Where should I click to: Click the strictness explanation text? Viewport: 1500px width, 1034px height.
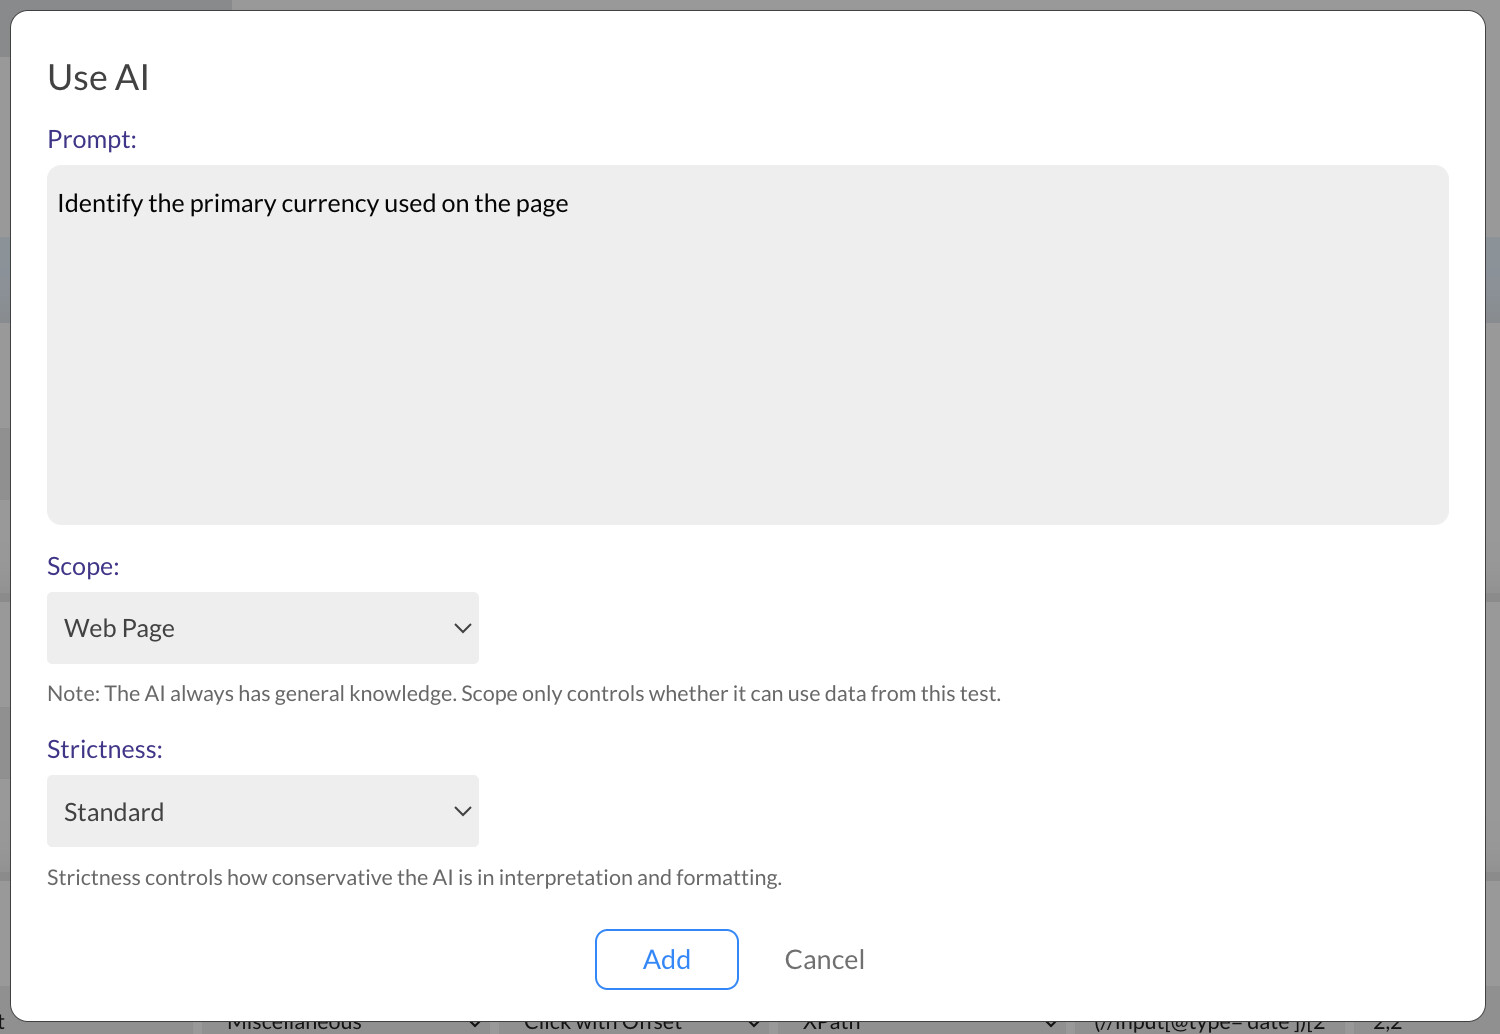pyautogui.click(x=414, y=877)
